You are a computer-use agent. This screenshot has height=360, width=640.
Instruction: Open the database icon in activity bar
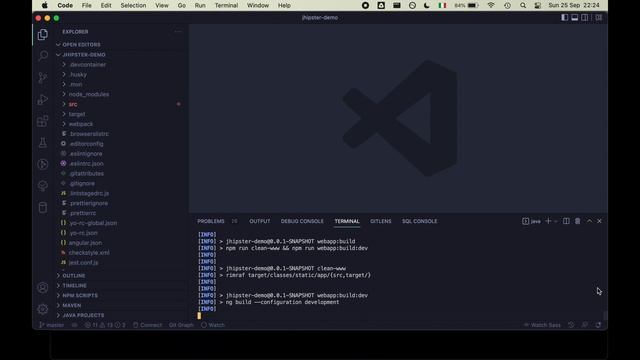[42, 207]
